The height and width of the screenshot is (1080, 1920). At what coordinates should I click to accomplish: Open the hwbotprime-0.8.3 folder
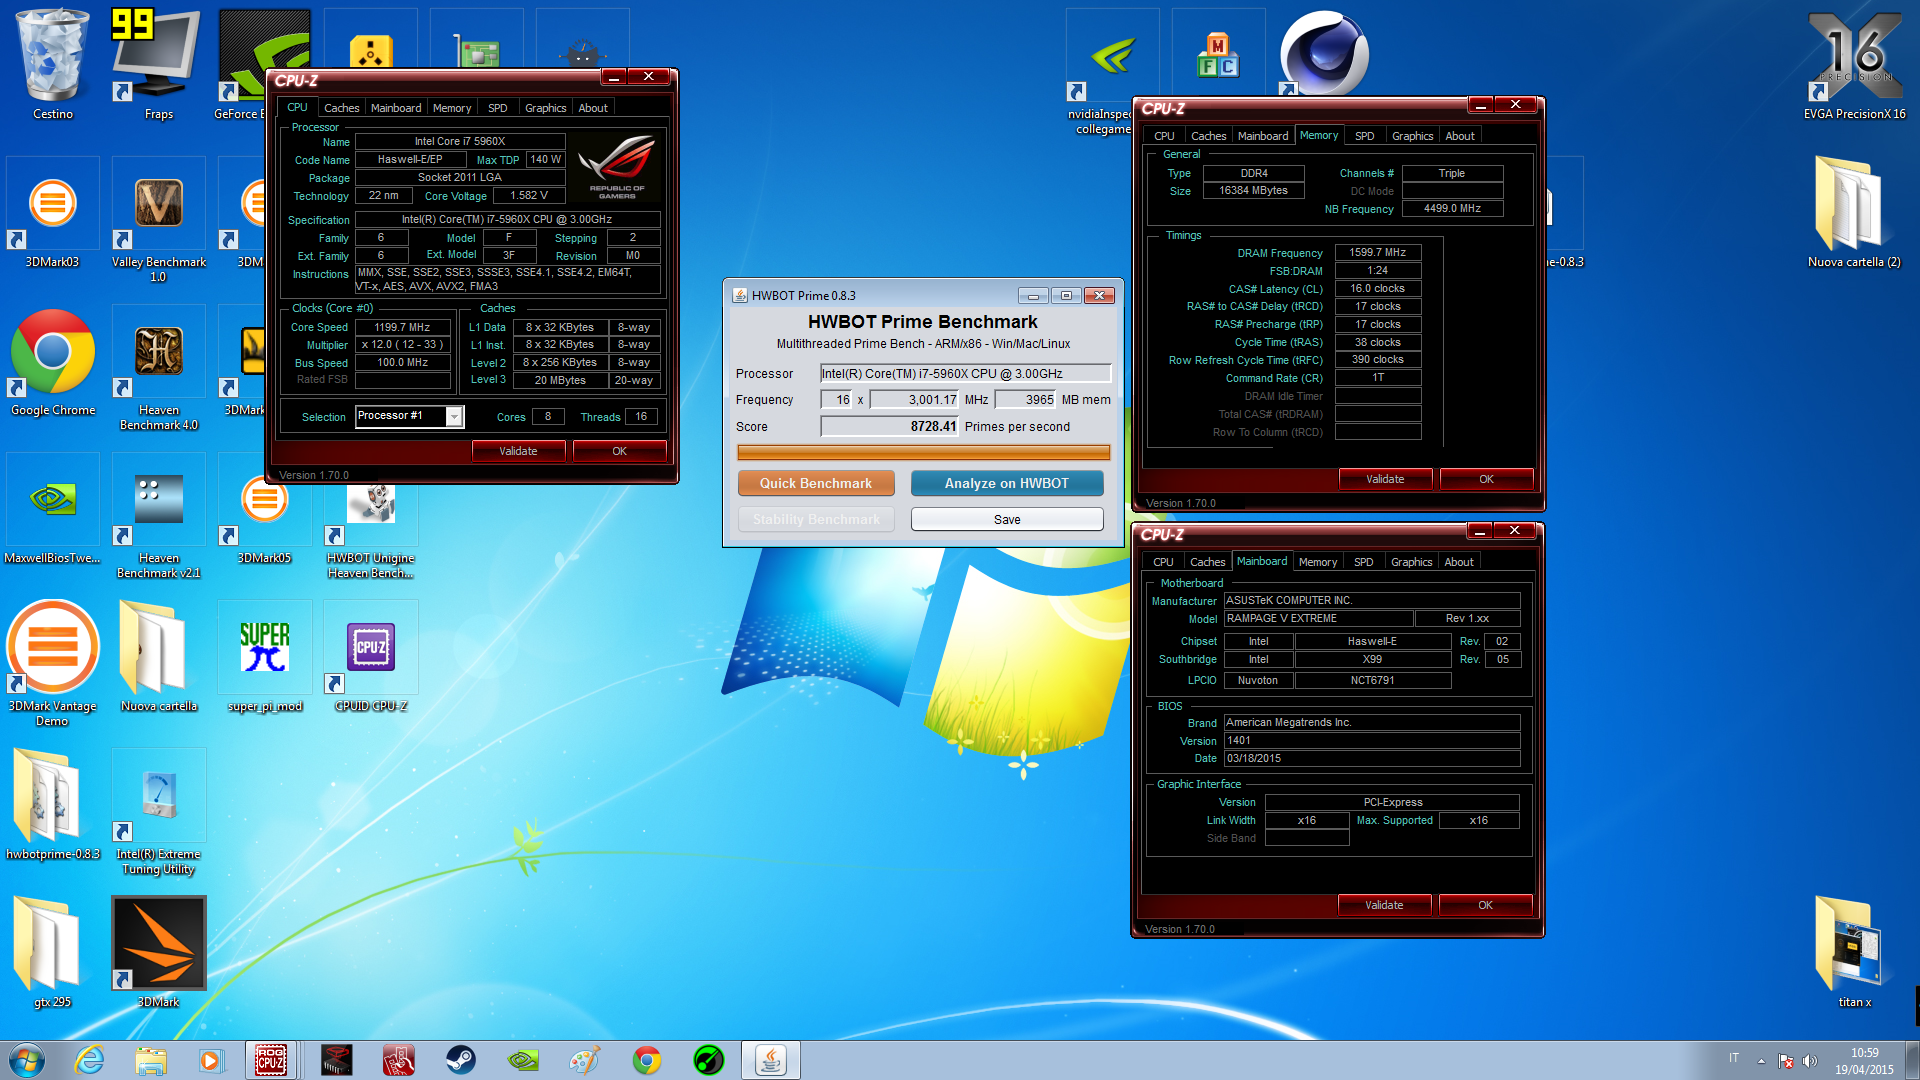(52, 806)
